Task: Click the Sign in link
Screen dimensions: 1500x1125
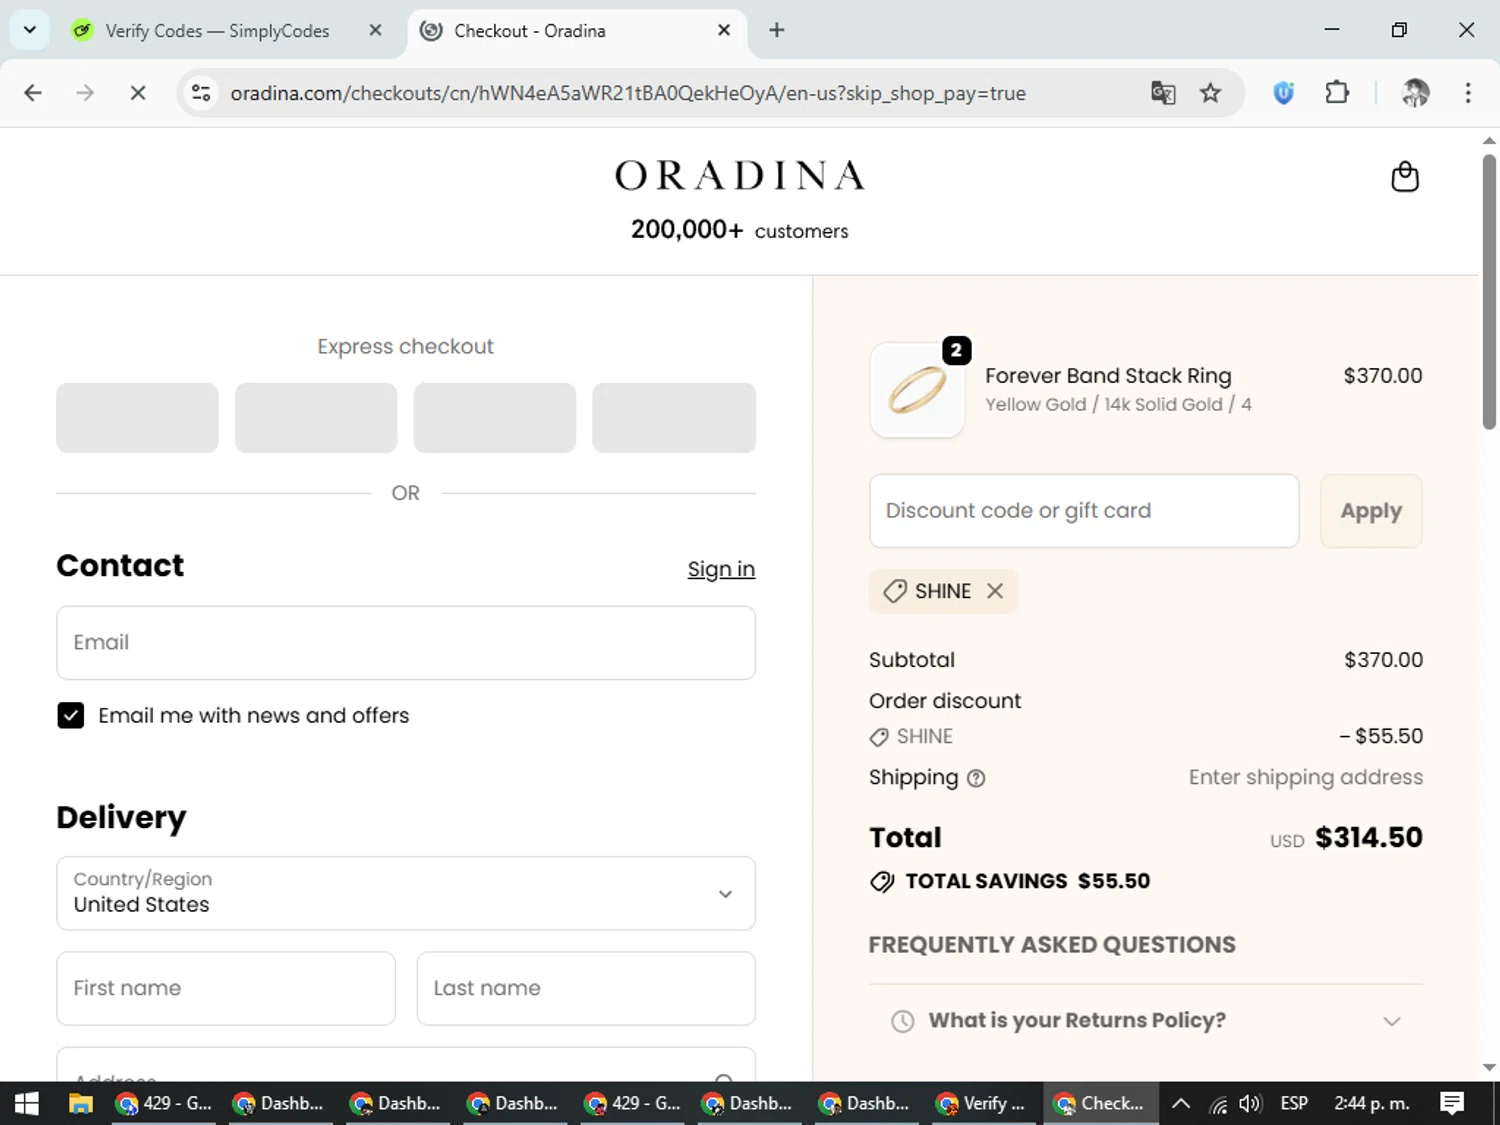Action: 721,569
